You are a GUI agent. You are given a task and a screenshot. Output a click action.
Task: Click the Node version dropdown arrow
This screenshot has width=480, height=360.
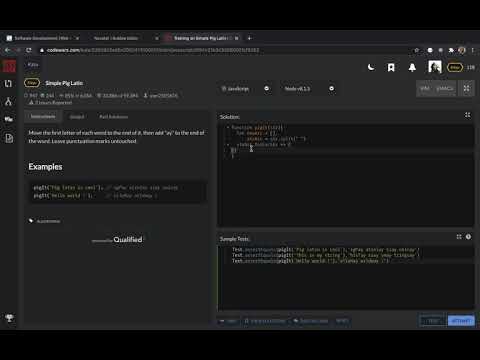coord(332,89)
